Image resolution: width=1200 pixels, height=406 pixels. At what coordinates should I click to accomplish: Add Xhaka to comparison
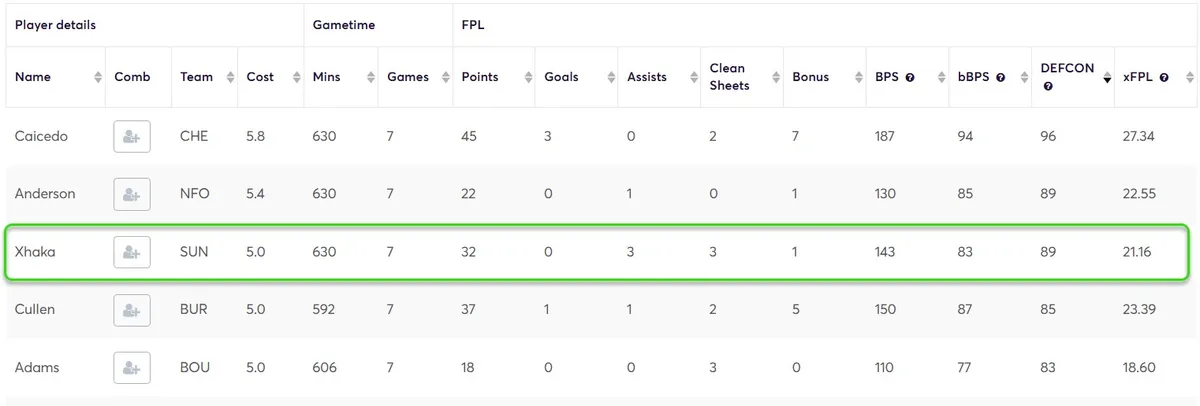pyautogui.click(x=132, y=252)
